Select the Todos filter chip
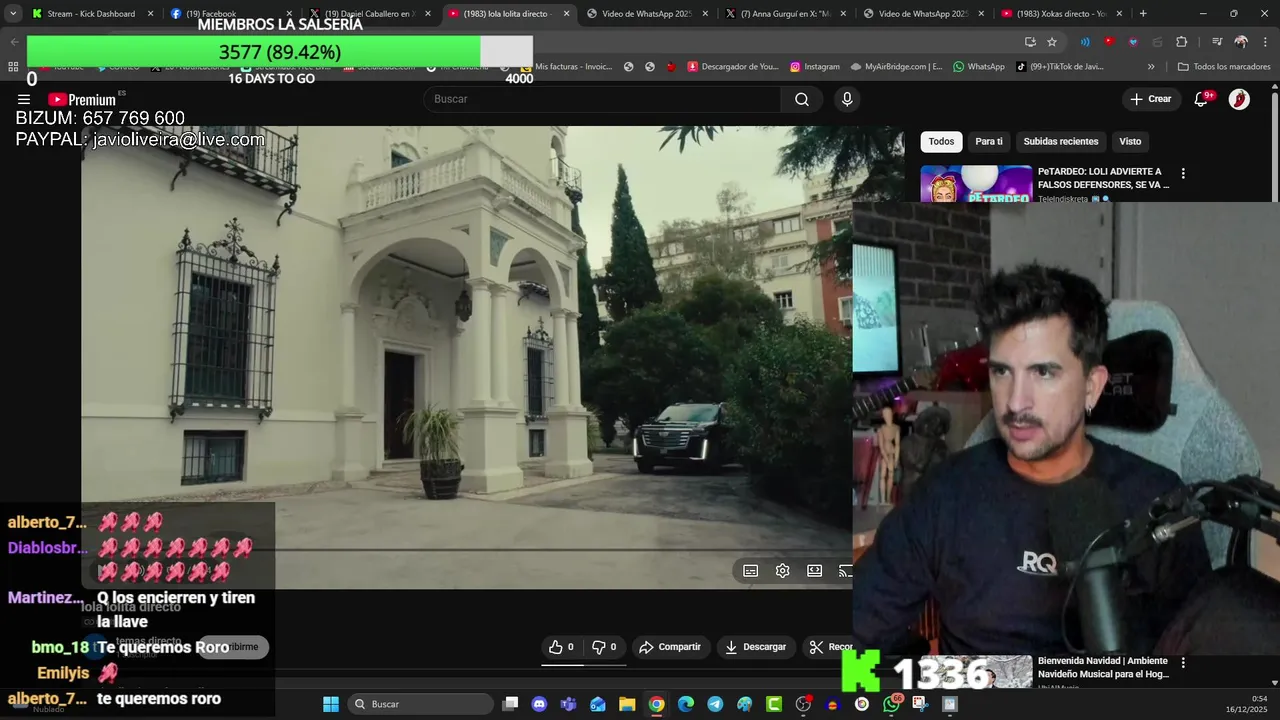Image resolution: width=1280 pixels, height=720 pixels. [941, 141]
